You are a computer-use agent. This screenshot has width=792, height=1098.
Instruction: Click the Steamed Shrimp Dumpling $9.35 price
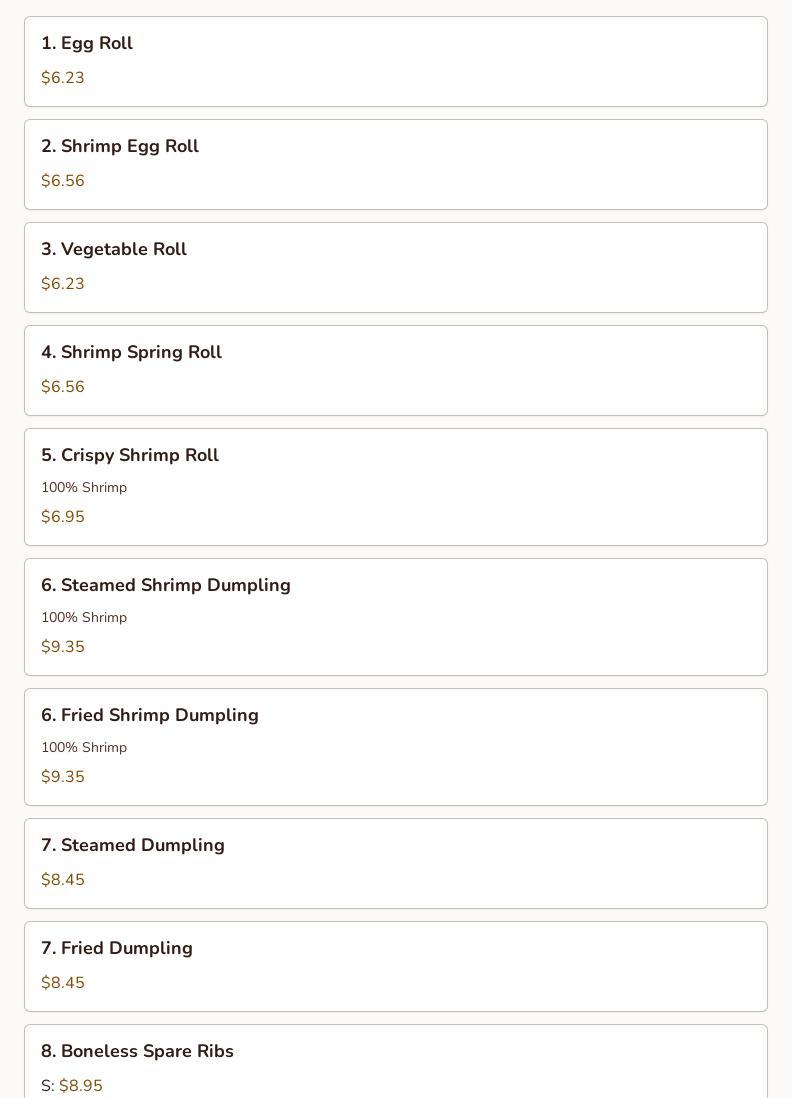63,647
